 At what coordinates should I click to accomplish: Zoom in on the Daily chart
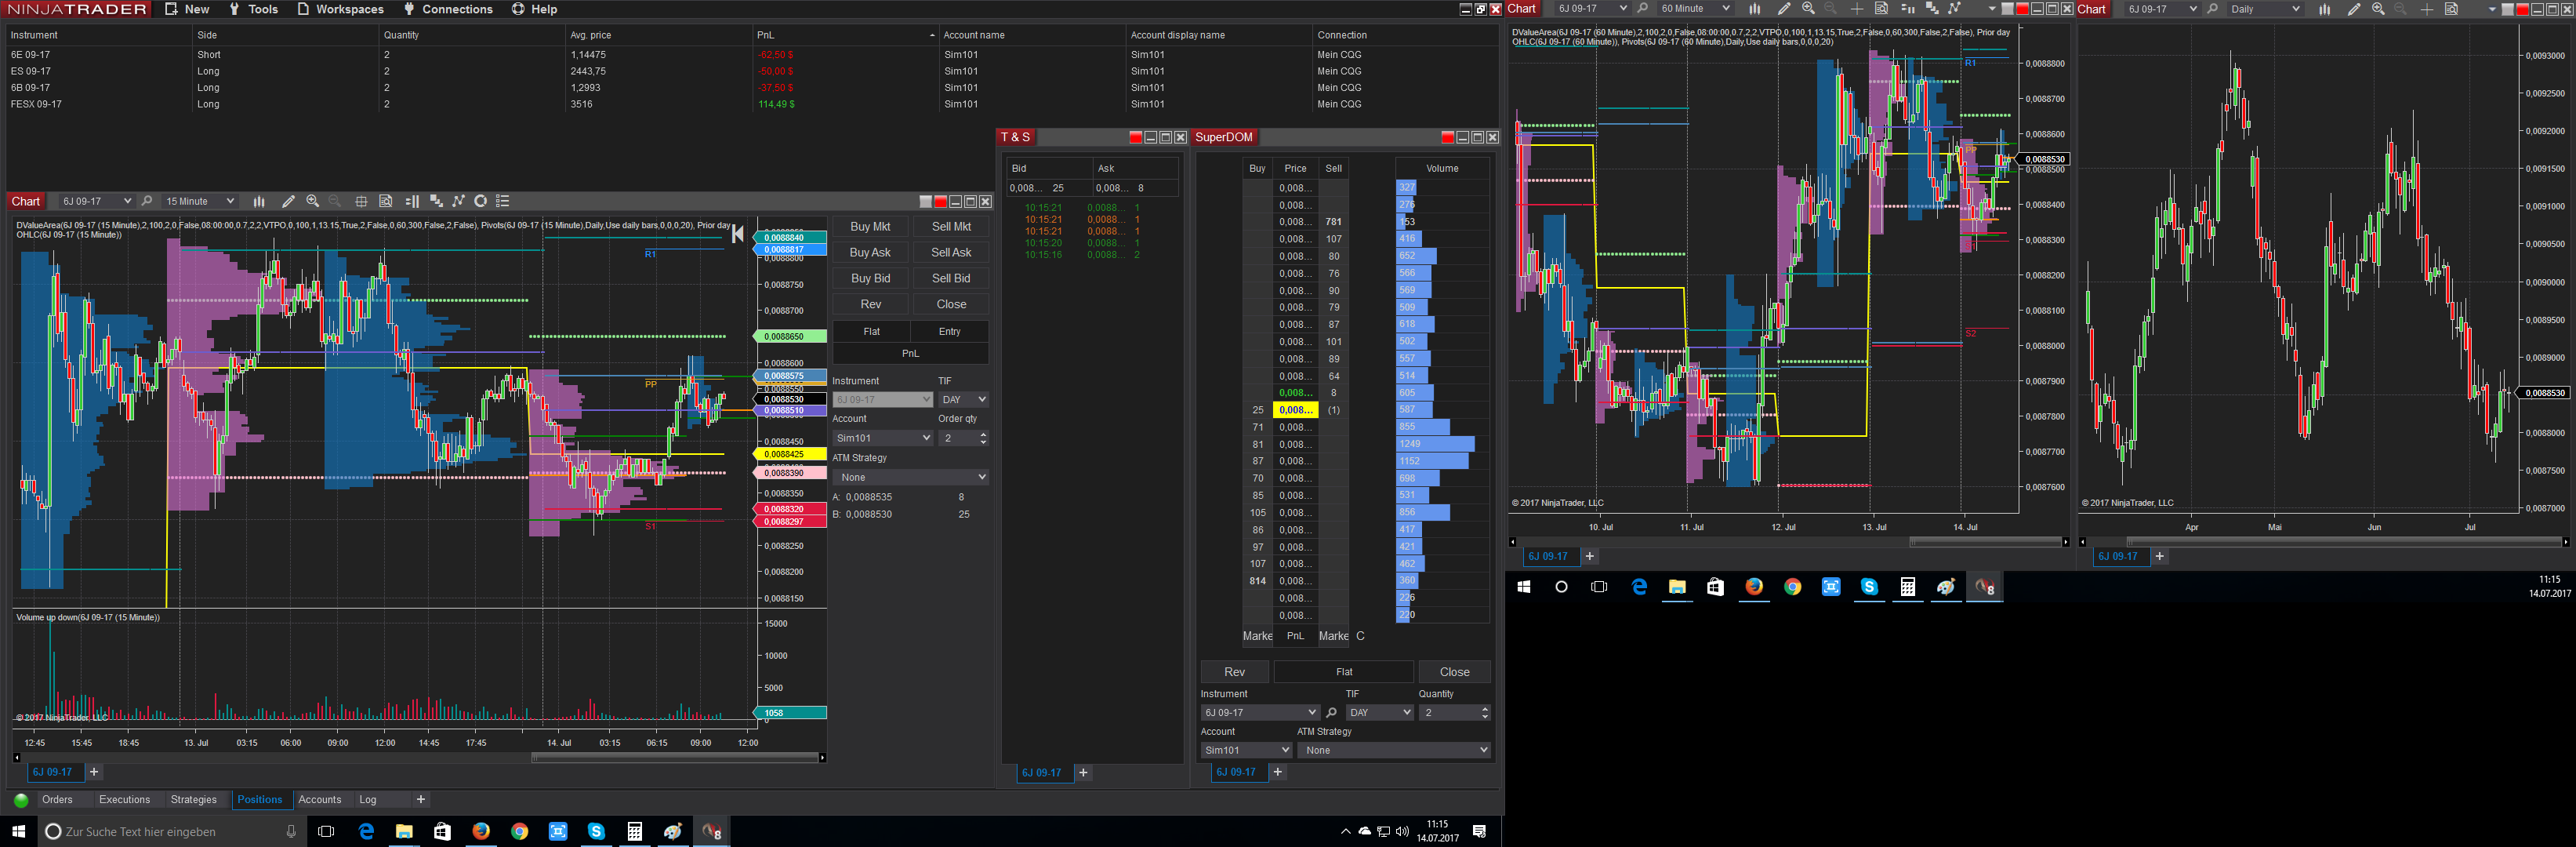pos(2378,9)
